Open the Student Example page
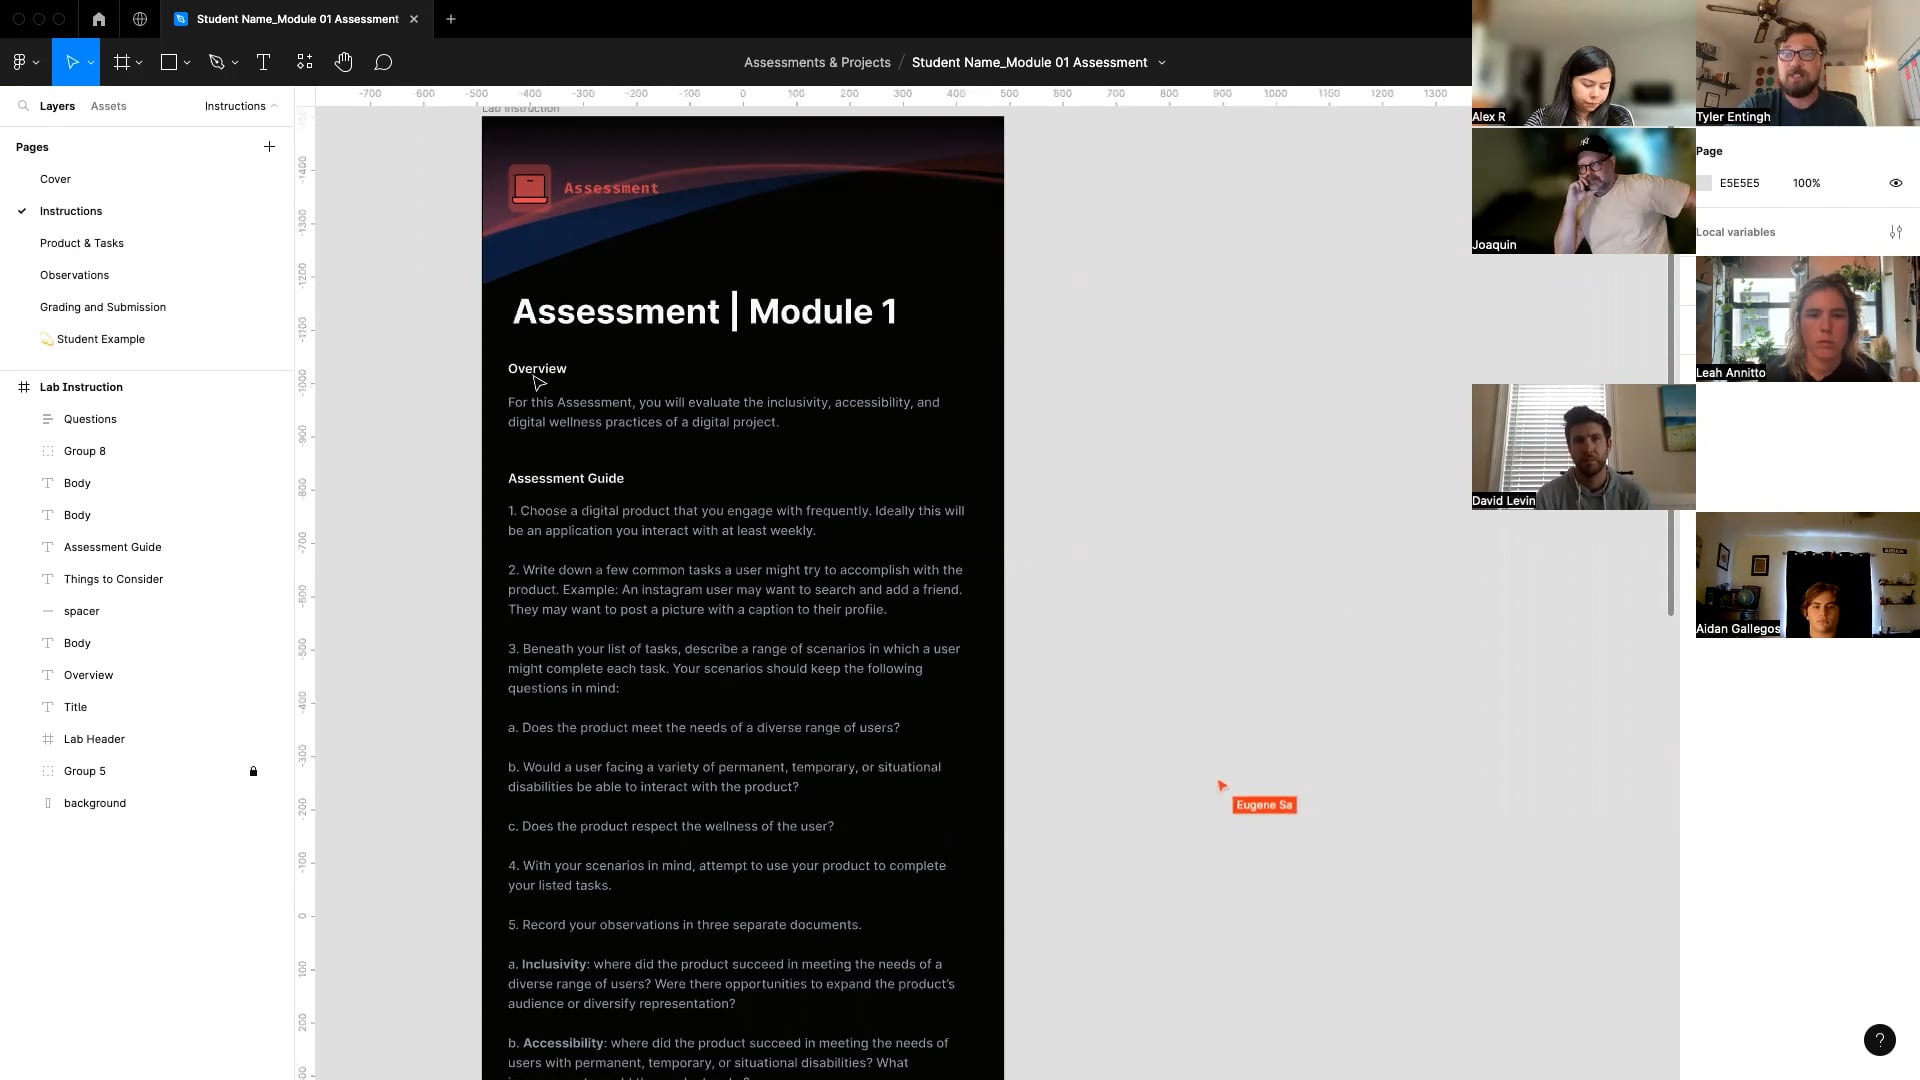This screenshot has height=1080, width=1920. click(92, 339)
